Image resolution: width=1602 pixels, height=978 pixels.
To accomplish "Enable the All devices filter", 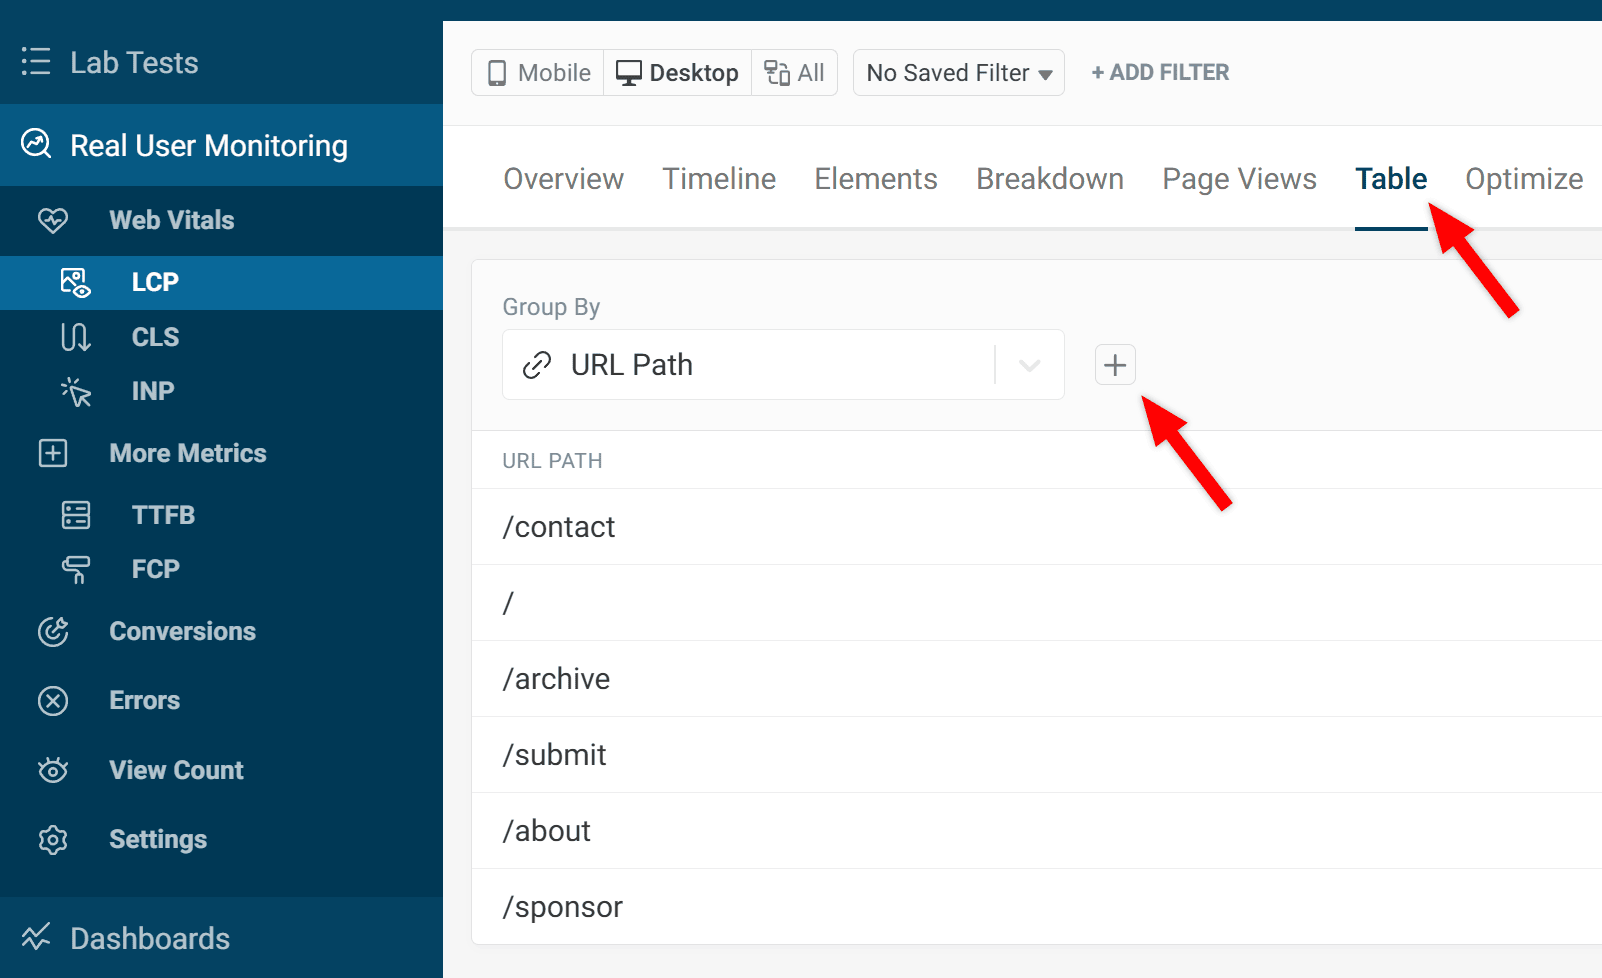I will tap(794, 72).
